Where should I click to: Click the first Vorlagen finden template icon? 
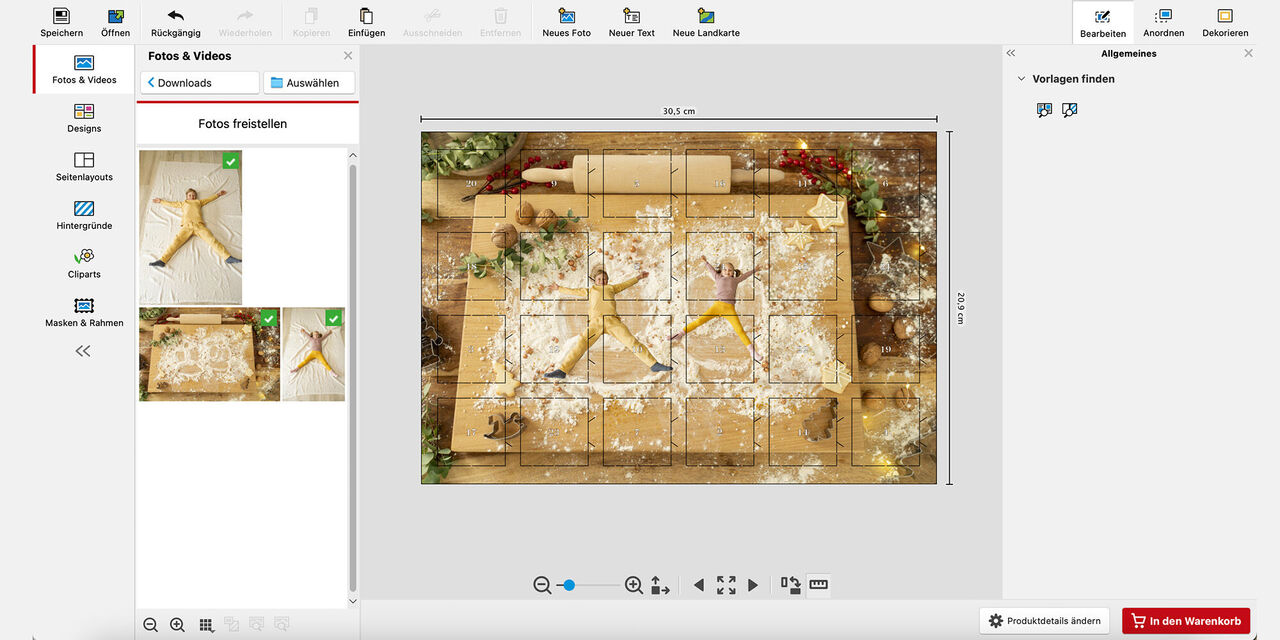pos(1044,110)
